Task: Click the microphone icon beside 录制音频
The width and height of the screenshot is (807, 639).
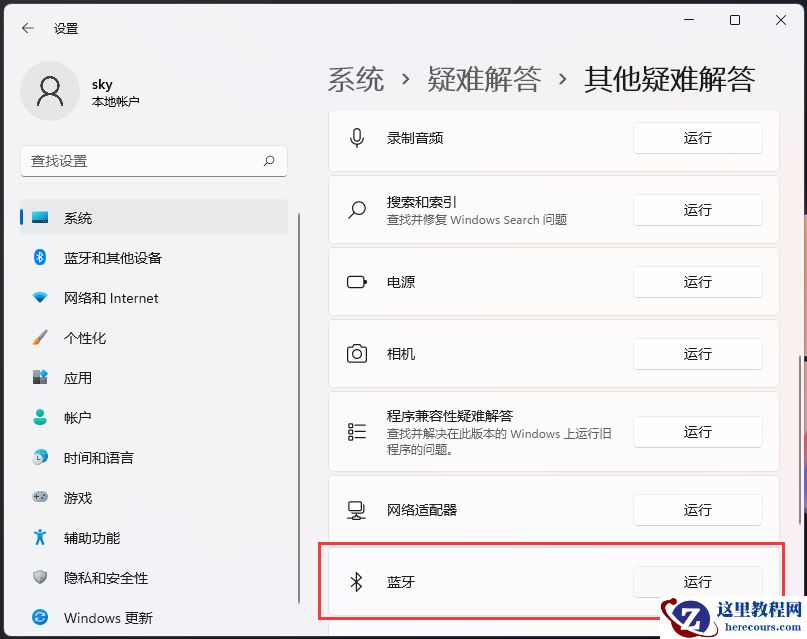Action: tap(355, 138)
